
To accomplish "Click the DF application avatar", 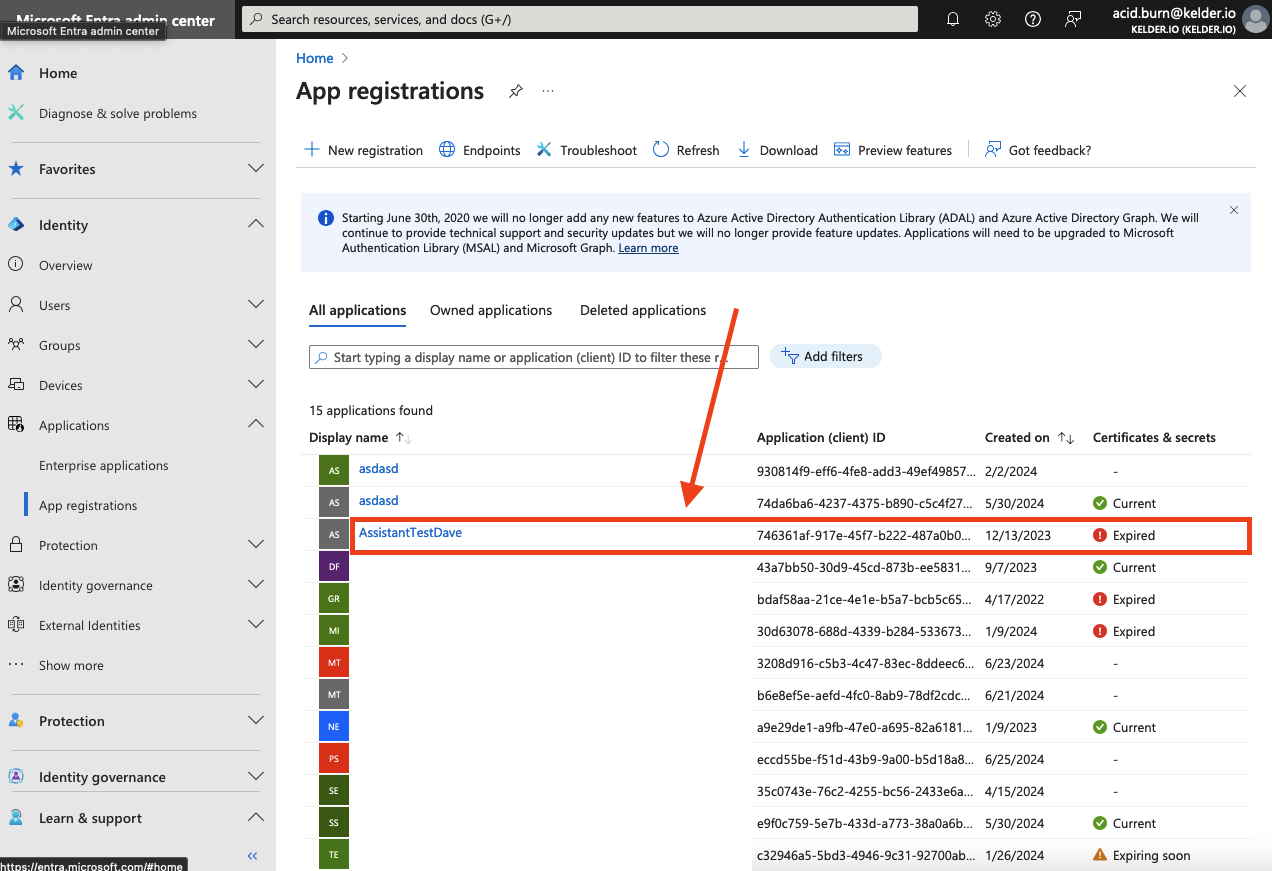I will click(334, 567).
